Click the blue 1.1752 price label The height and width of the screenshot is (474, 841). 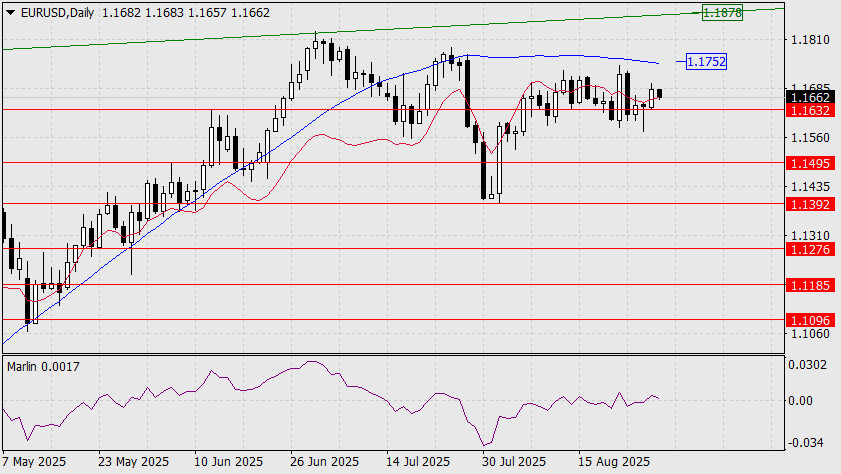[706, 62]
